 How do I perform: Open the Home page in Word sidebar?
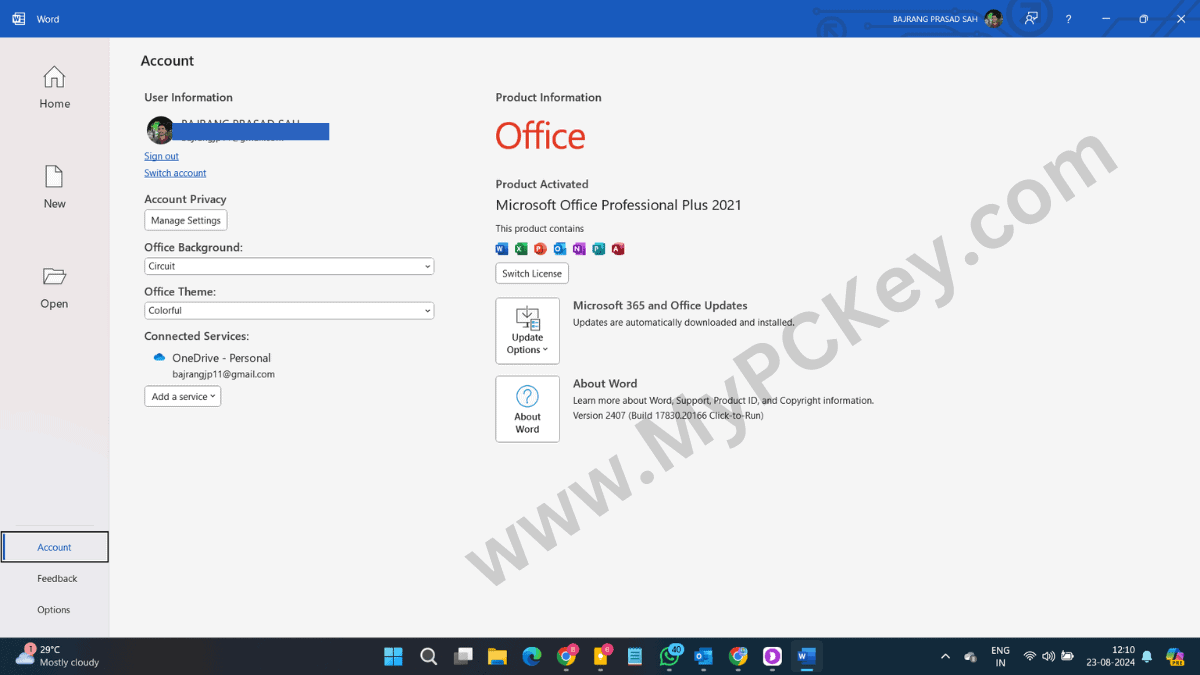tap(54, 88)
